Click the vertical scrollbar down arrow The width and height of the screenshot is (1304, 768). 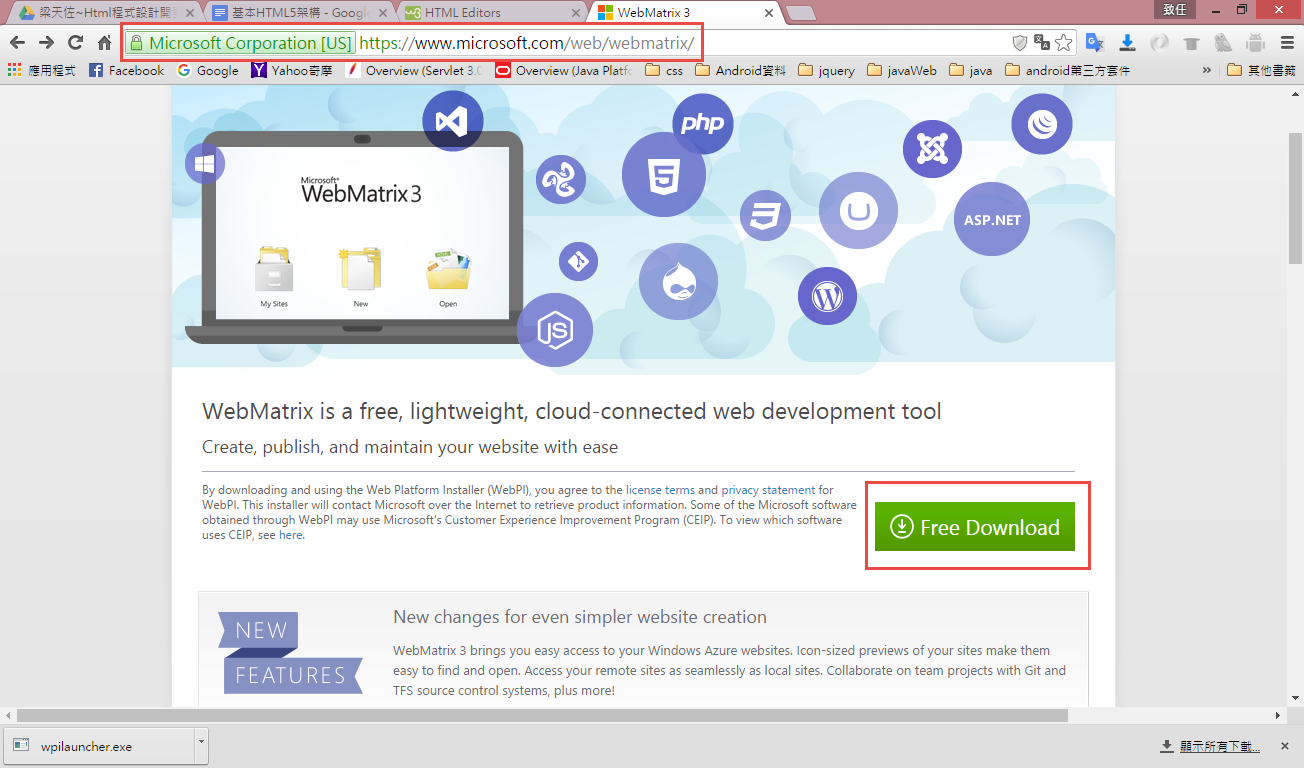click(x=1295, y=698)
